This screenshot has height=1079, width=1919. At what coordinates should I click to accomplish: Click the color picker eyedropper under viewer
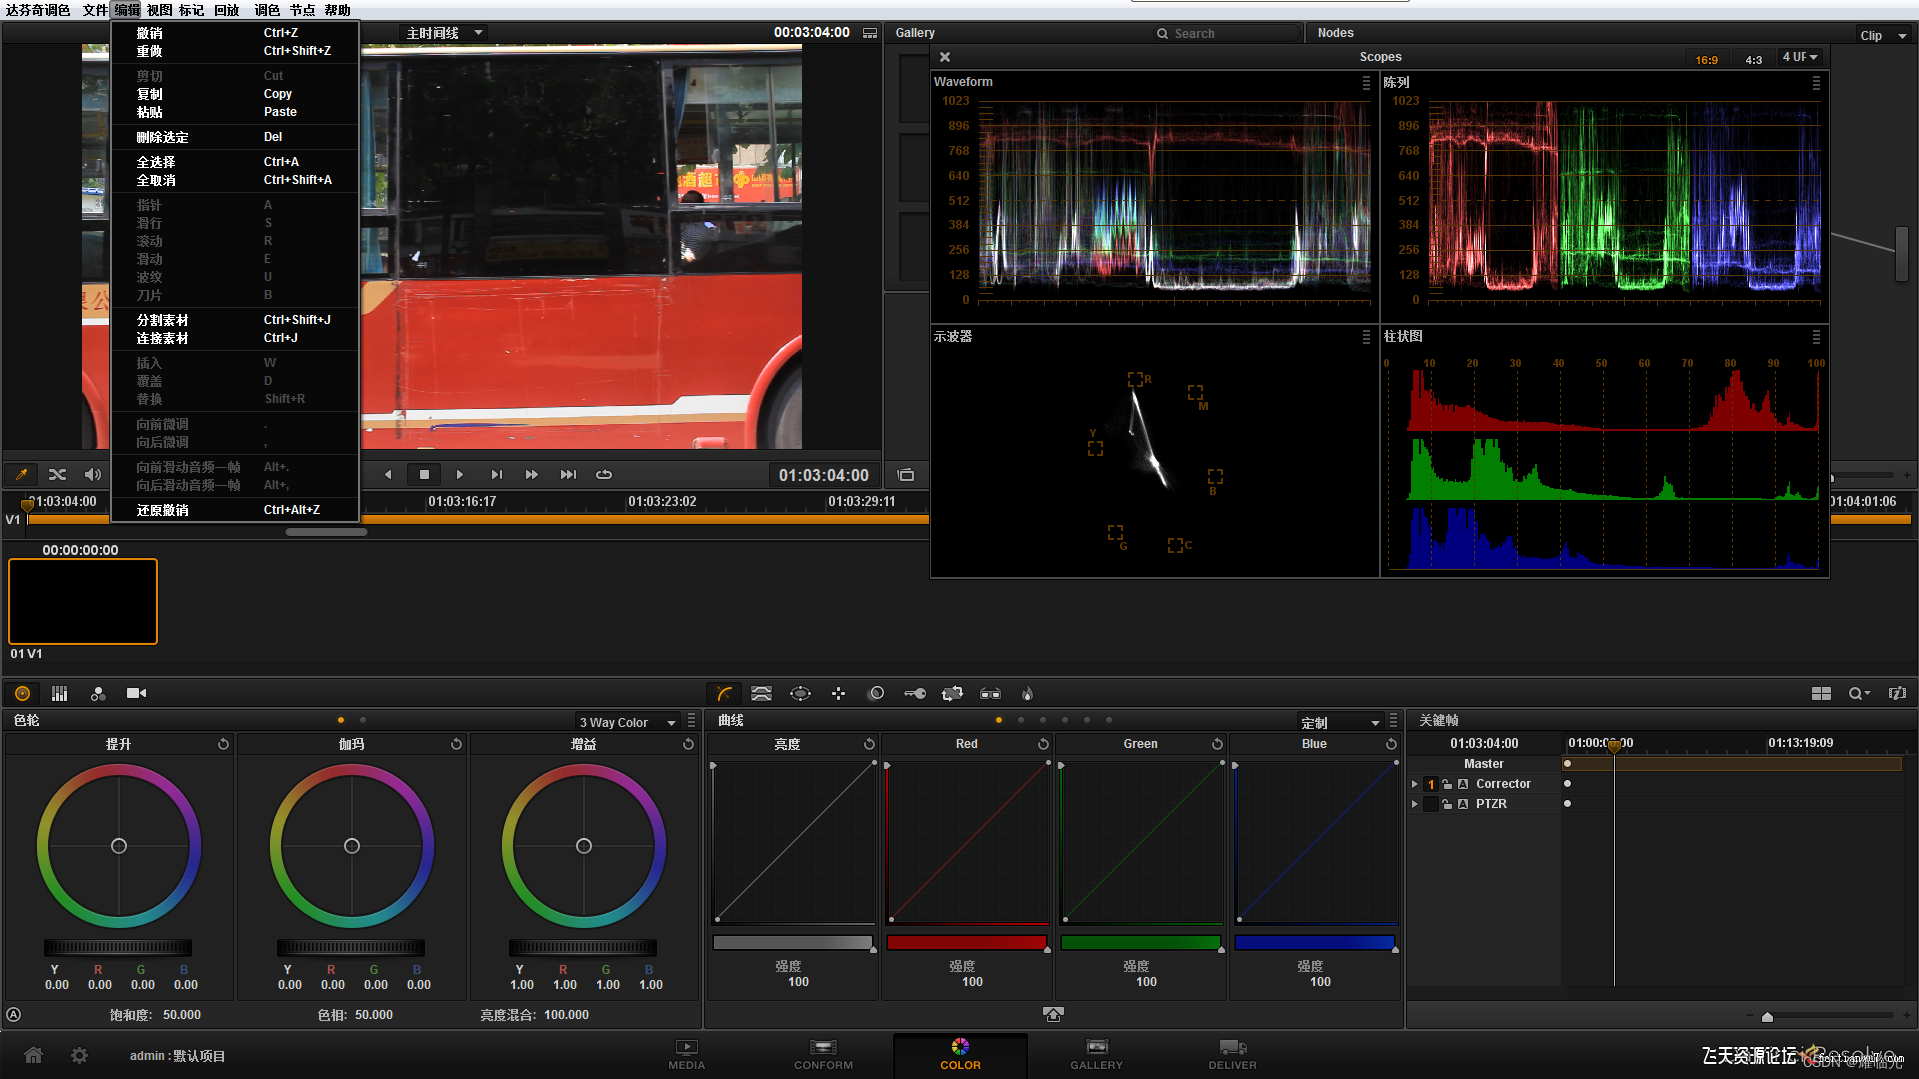(21, 474)
